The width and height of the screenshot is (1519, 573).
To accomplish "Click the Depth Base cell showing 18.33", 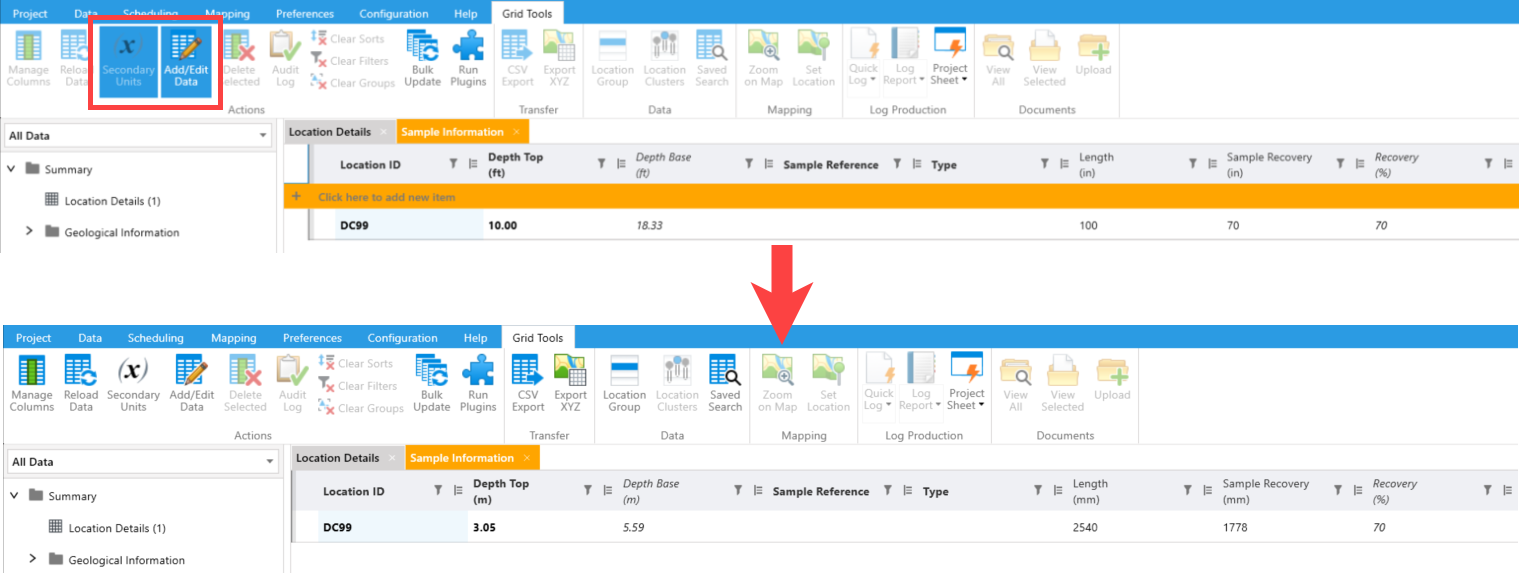I will click(704, 226).
